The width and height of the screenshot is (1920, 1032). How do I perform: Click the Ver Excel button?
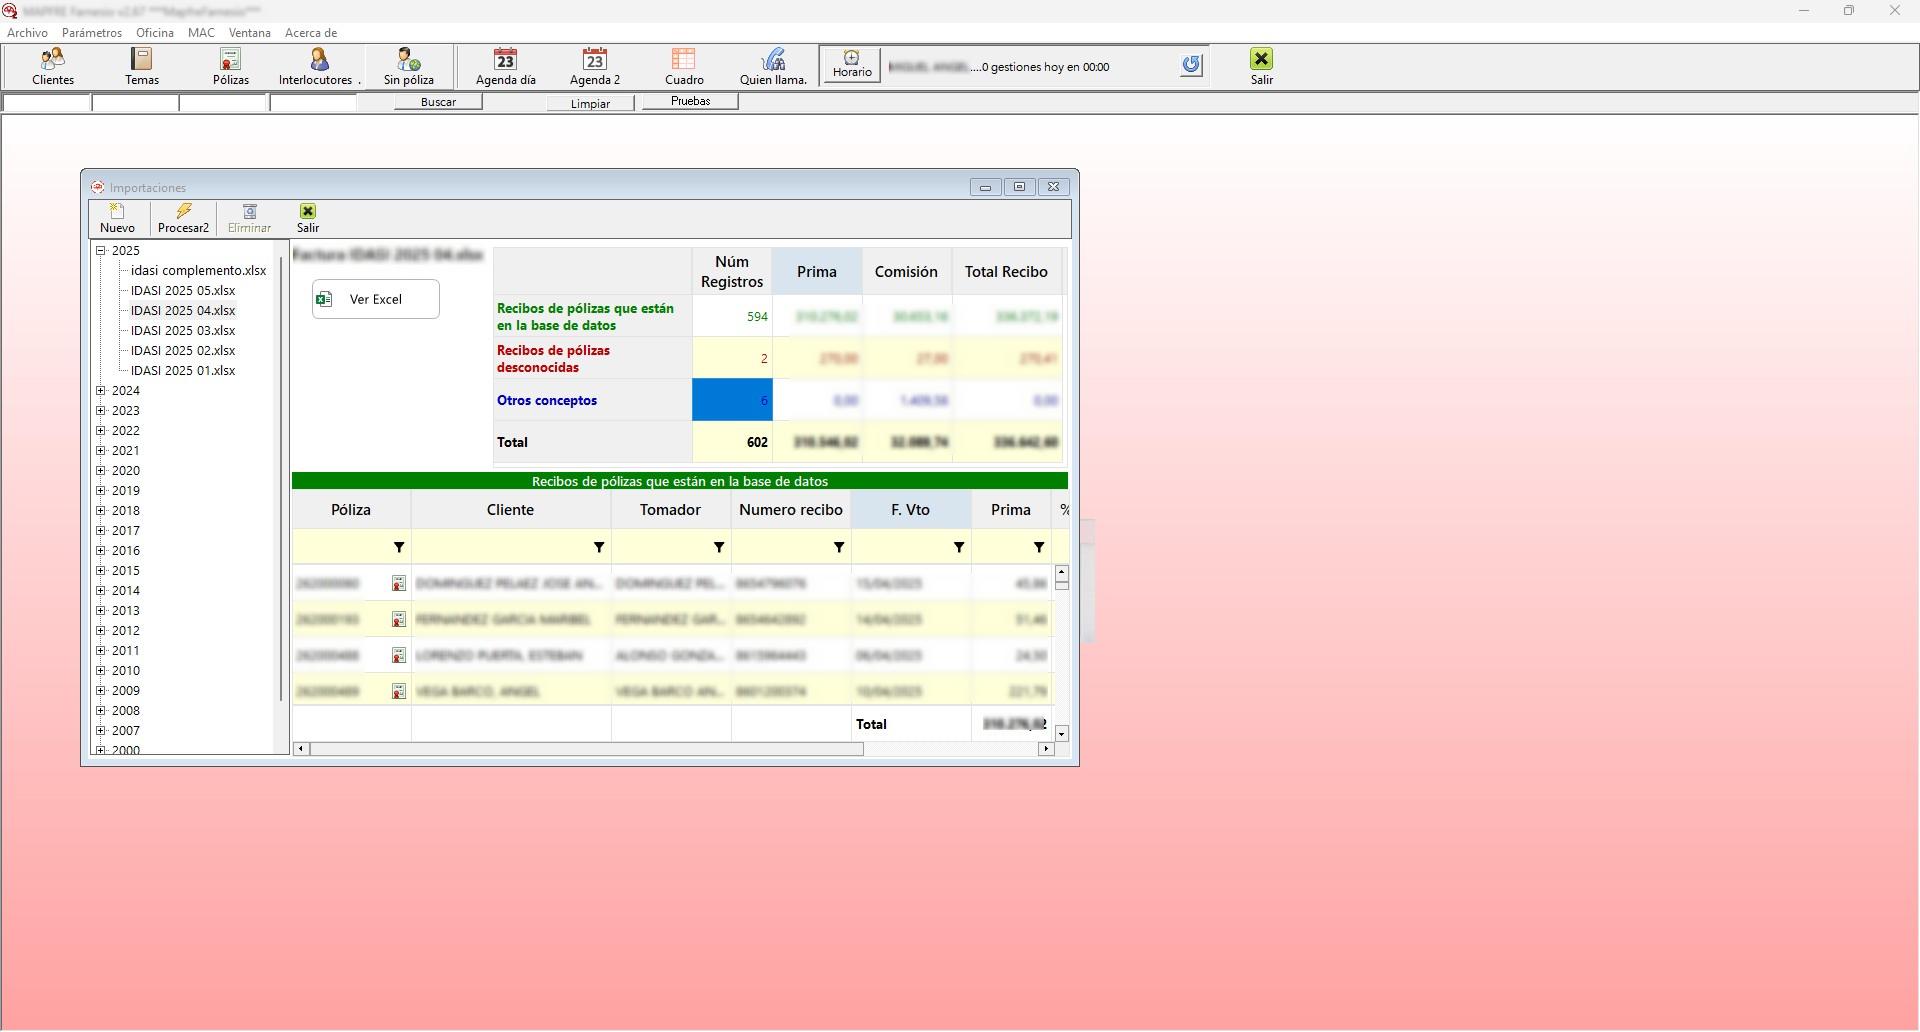tap(376, 299)
